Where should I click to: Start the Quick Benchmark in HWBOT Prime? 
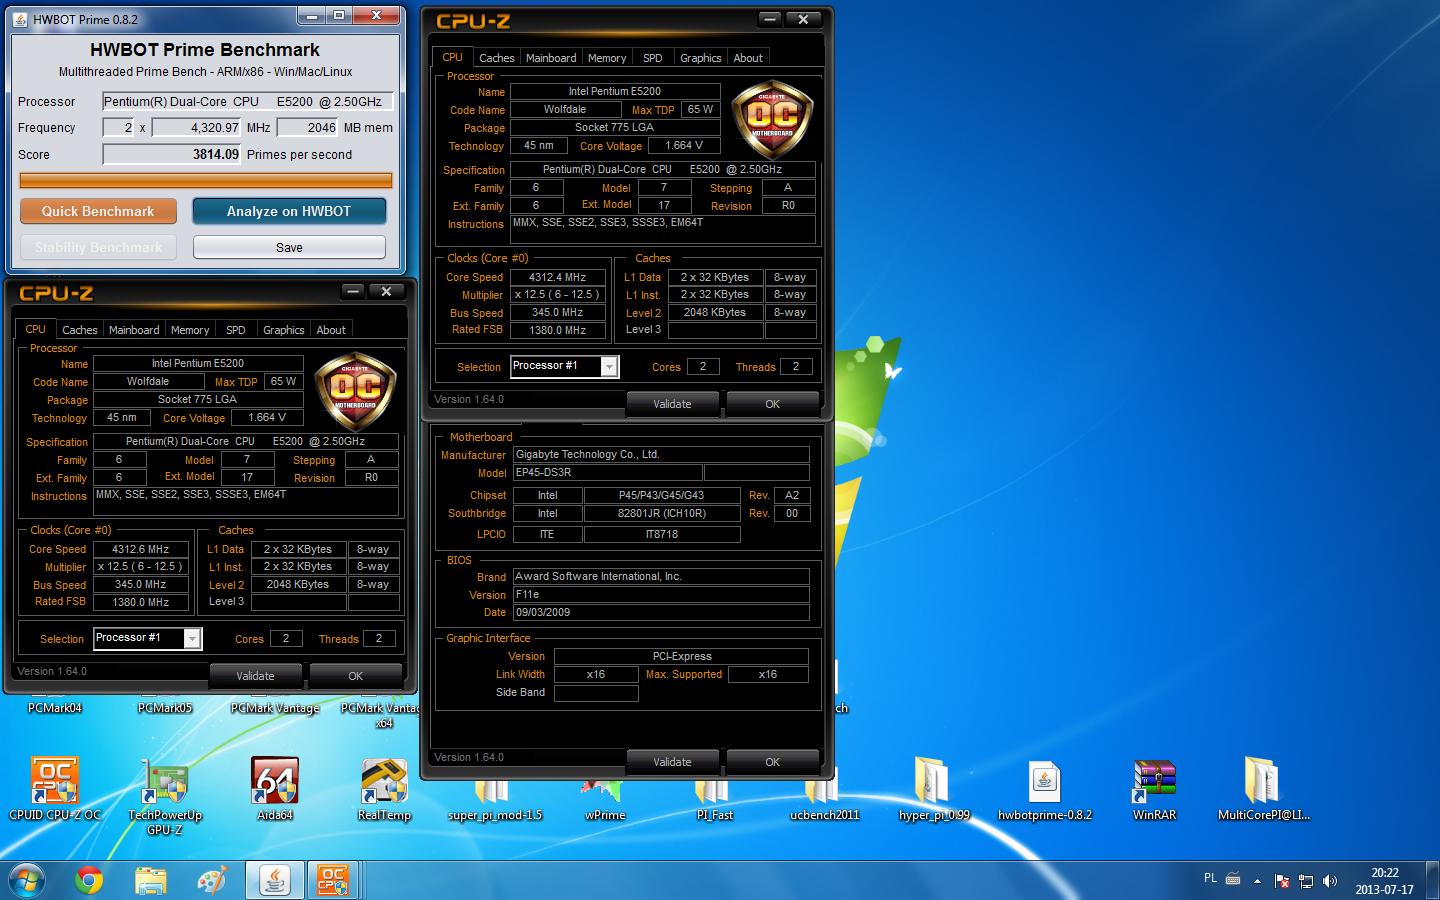98,211
